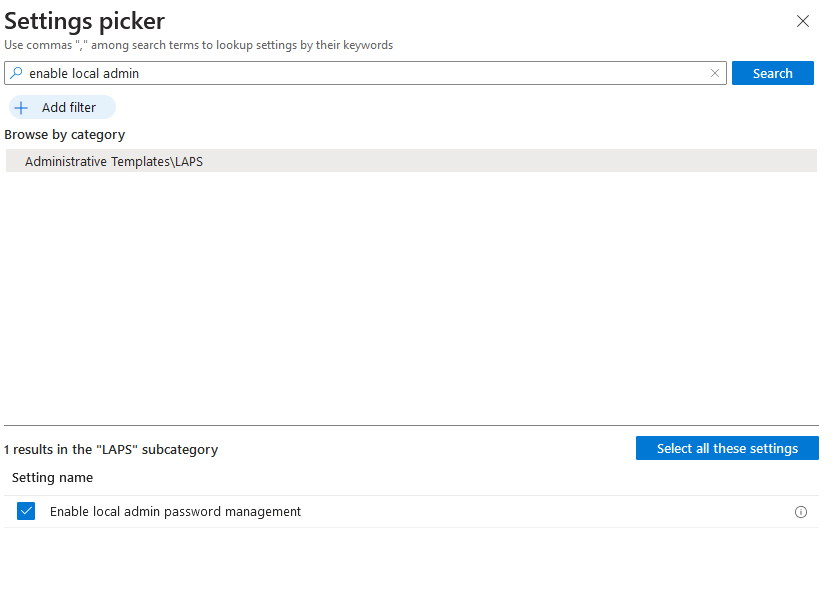Click the magnifier icon in search box
The image size is (835, 608).
[x=16, y=73]
